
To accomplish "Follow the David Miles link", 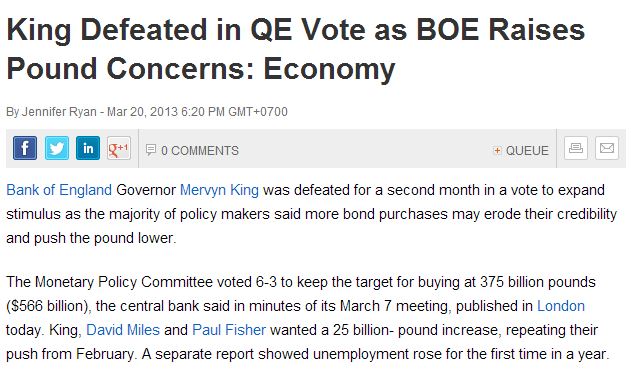I will [123, 330].
